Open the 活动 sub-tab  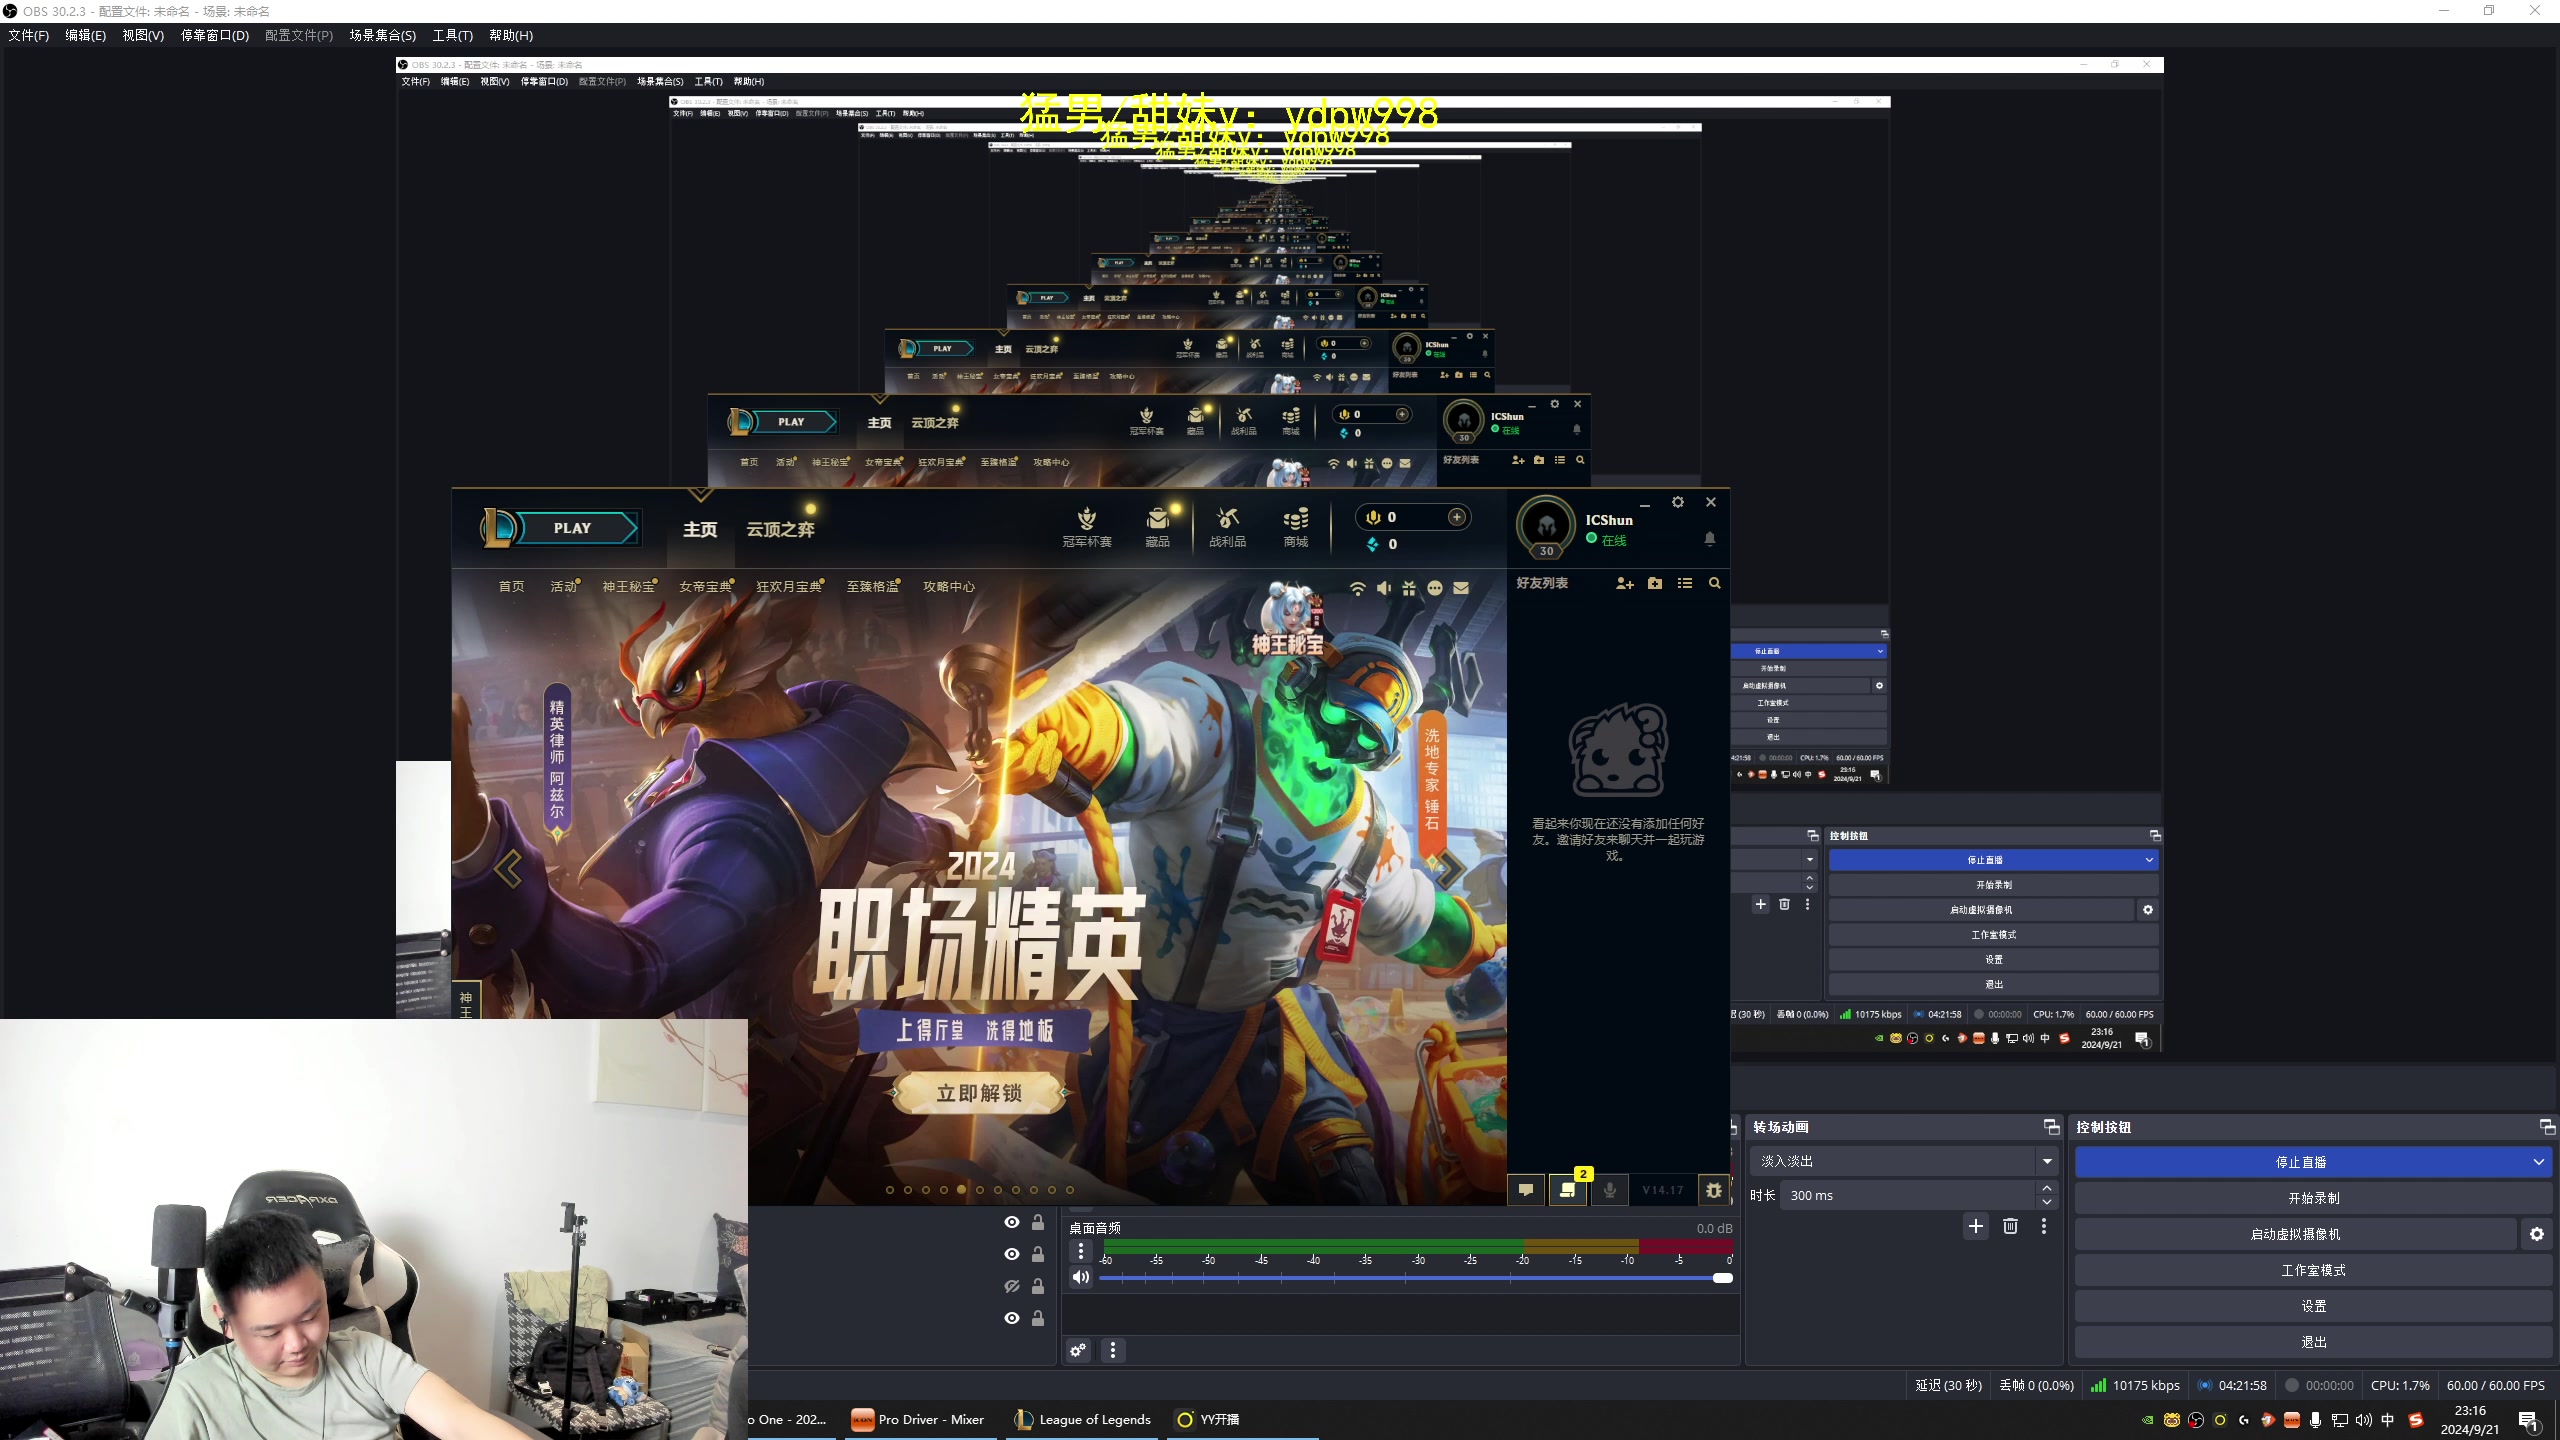(563, 586)
